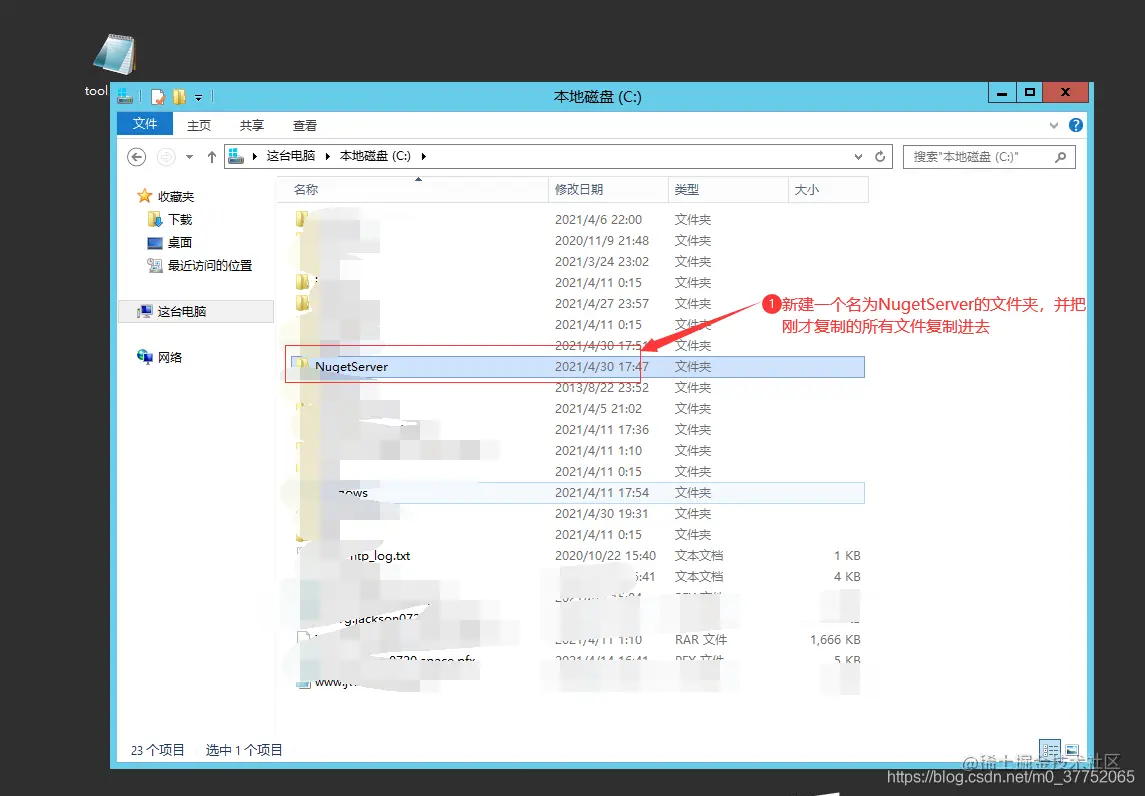1145x796 pixels.
Task: Minimize the 本地磁盘 (C:) window
Action: pyautogui.click(x=1002, y=93)
